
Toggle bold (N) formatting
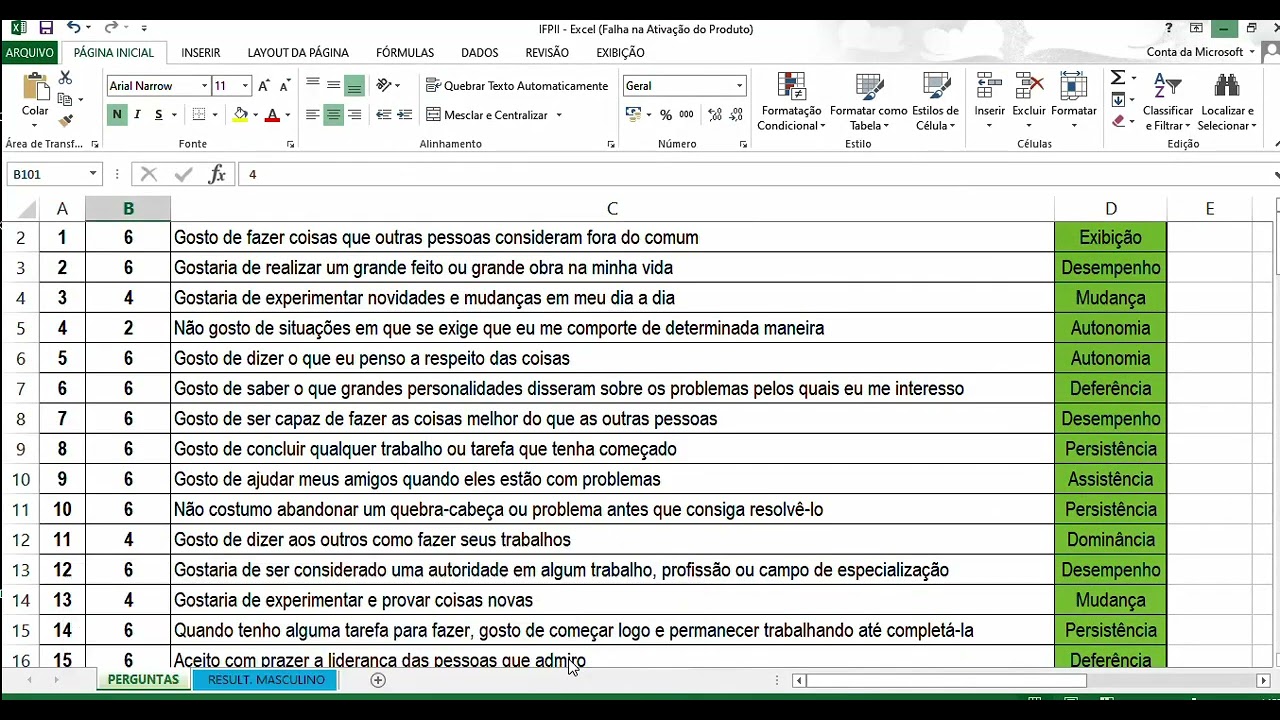(x=117, y=115)
